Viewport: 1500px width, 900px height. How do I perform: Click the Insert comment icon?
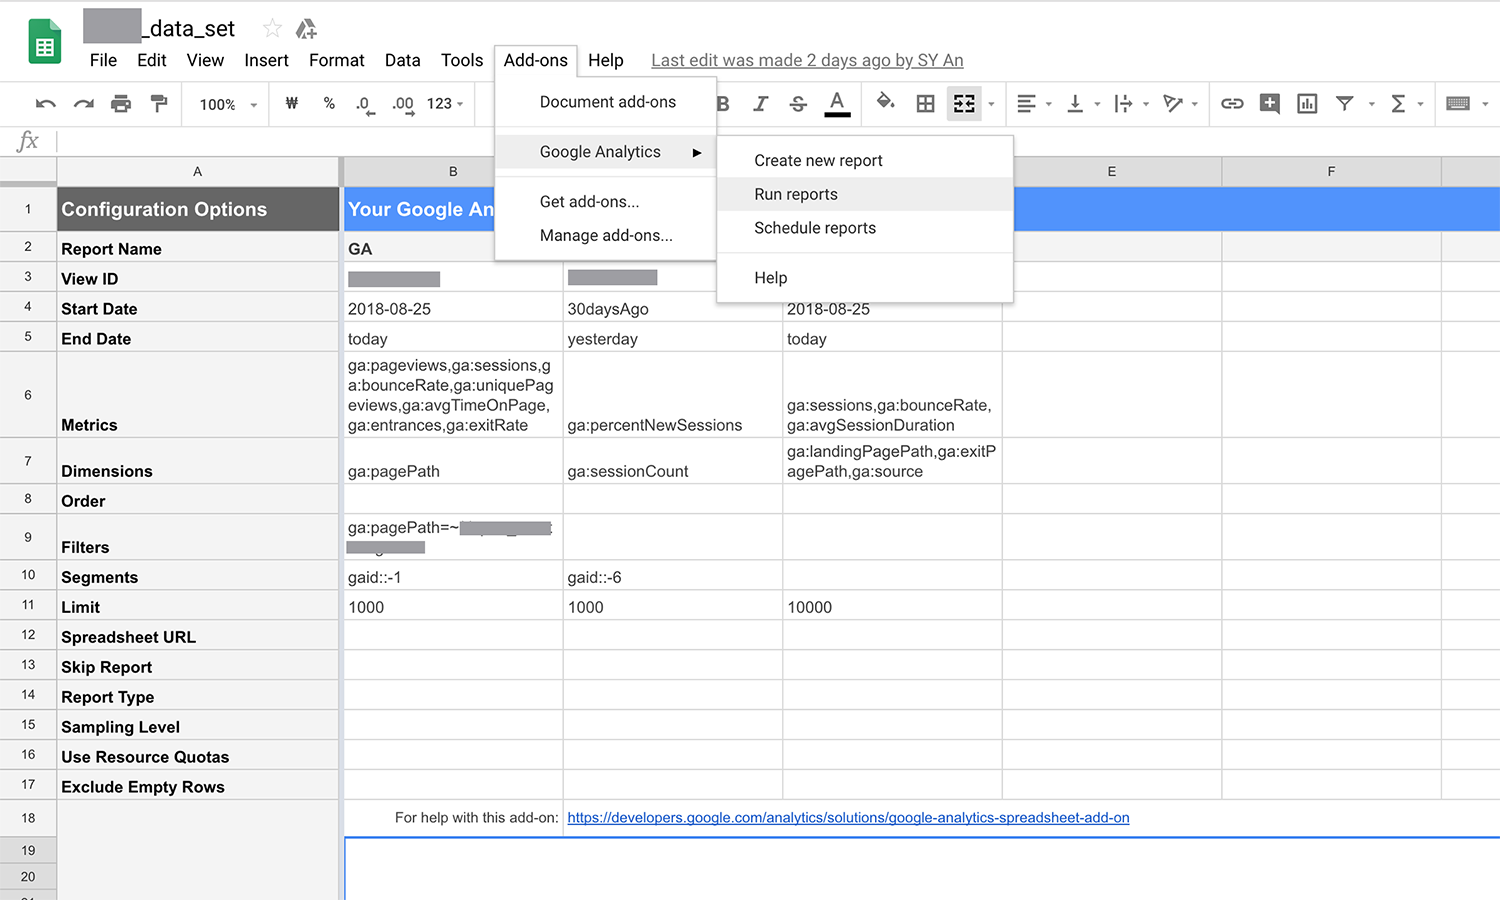pos(1270,104)
